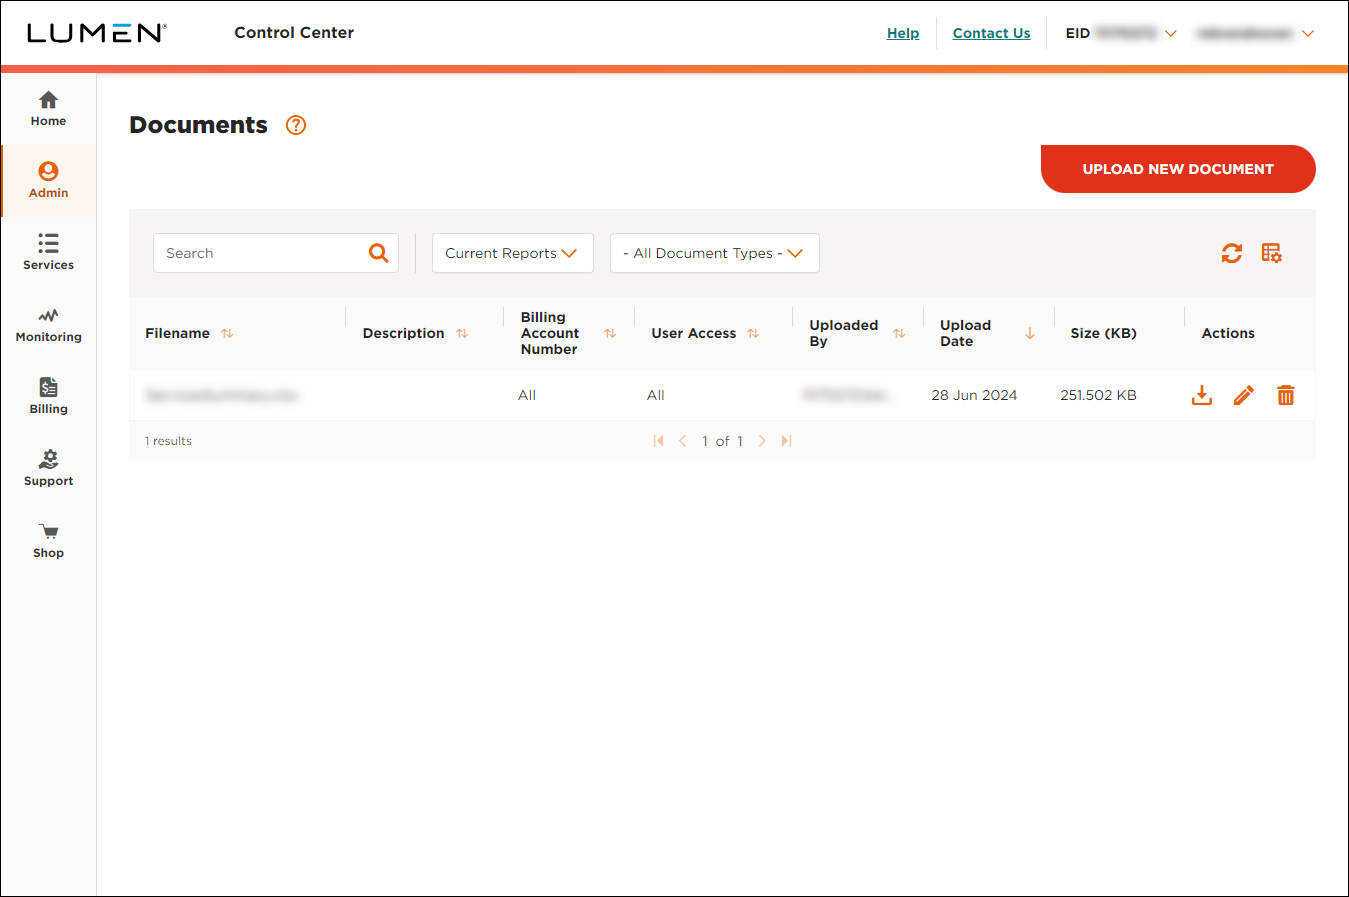Click the 28 Jun 2024 upload date
Viewport: 1349px width, 897px height.
(974, 395)
